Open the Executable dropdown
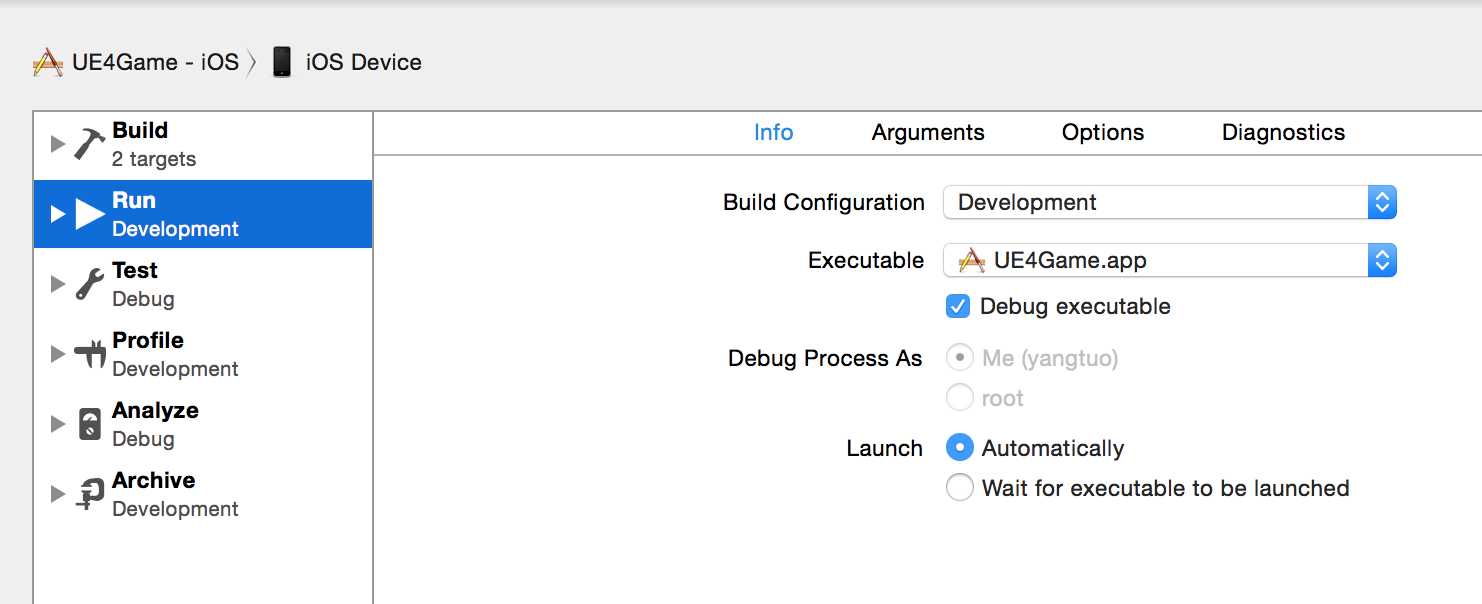Image resolution: width=1482 pixels, height=604 pixels. [1169, 261]
